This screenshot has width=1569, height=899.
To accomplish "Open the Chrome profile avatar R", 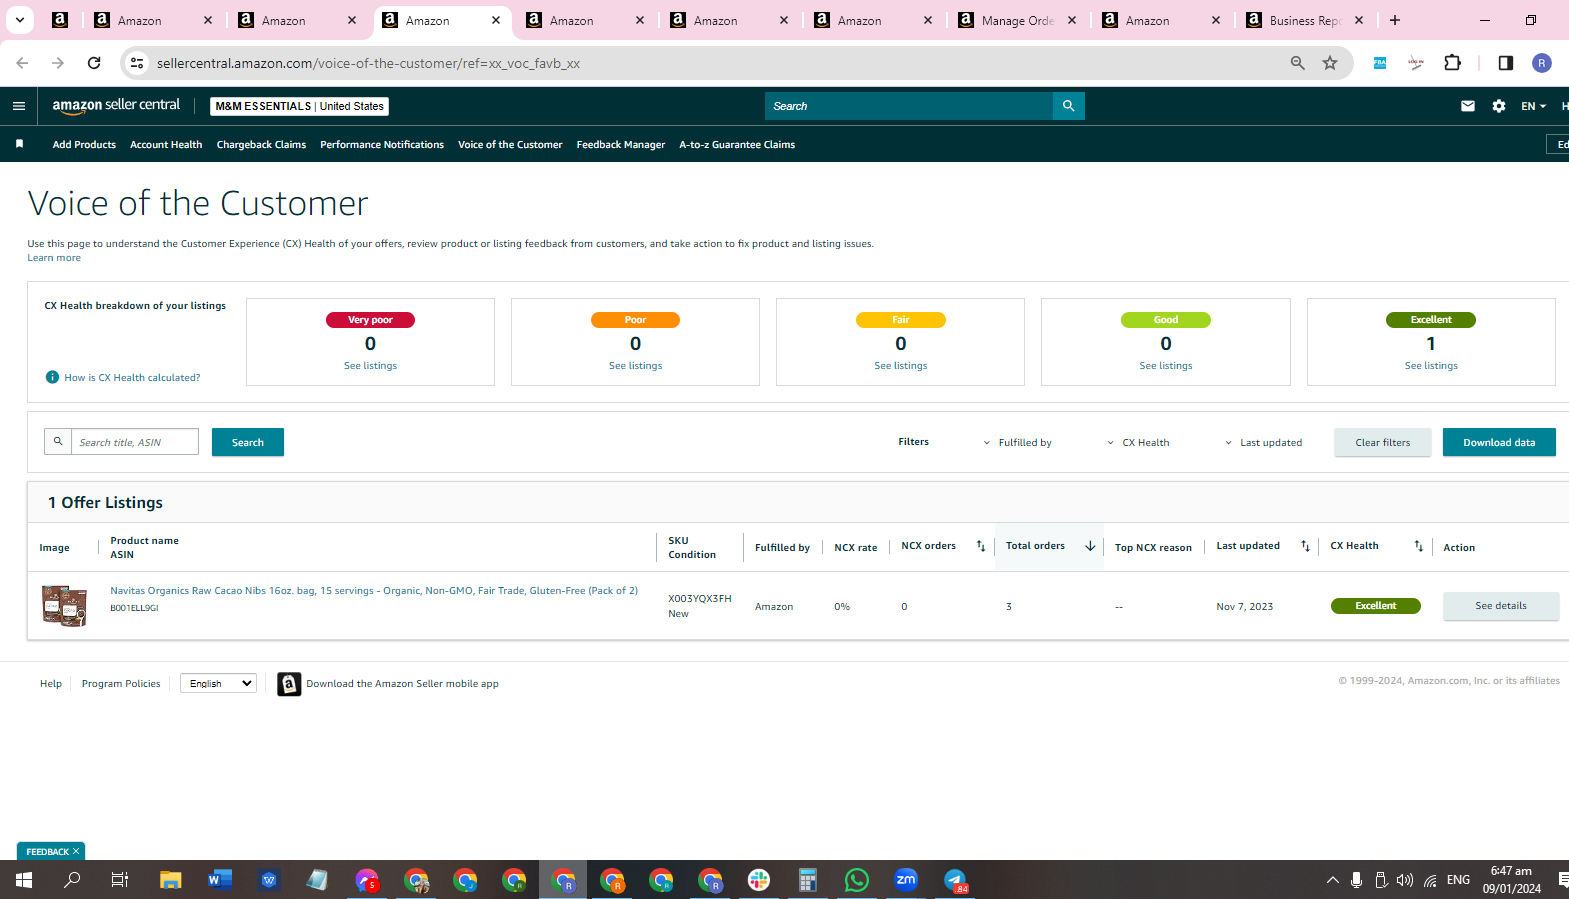I will point(1542,63).
